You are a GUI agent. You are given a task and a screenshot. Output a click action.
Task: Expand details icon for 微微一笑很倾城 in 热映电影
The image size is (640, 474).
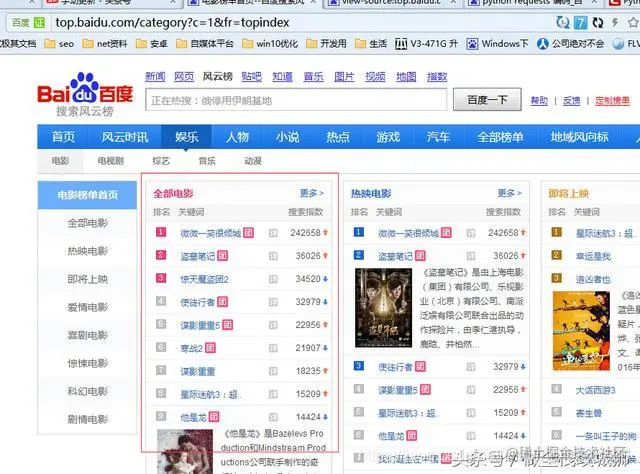pos(471,233)
